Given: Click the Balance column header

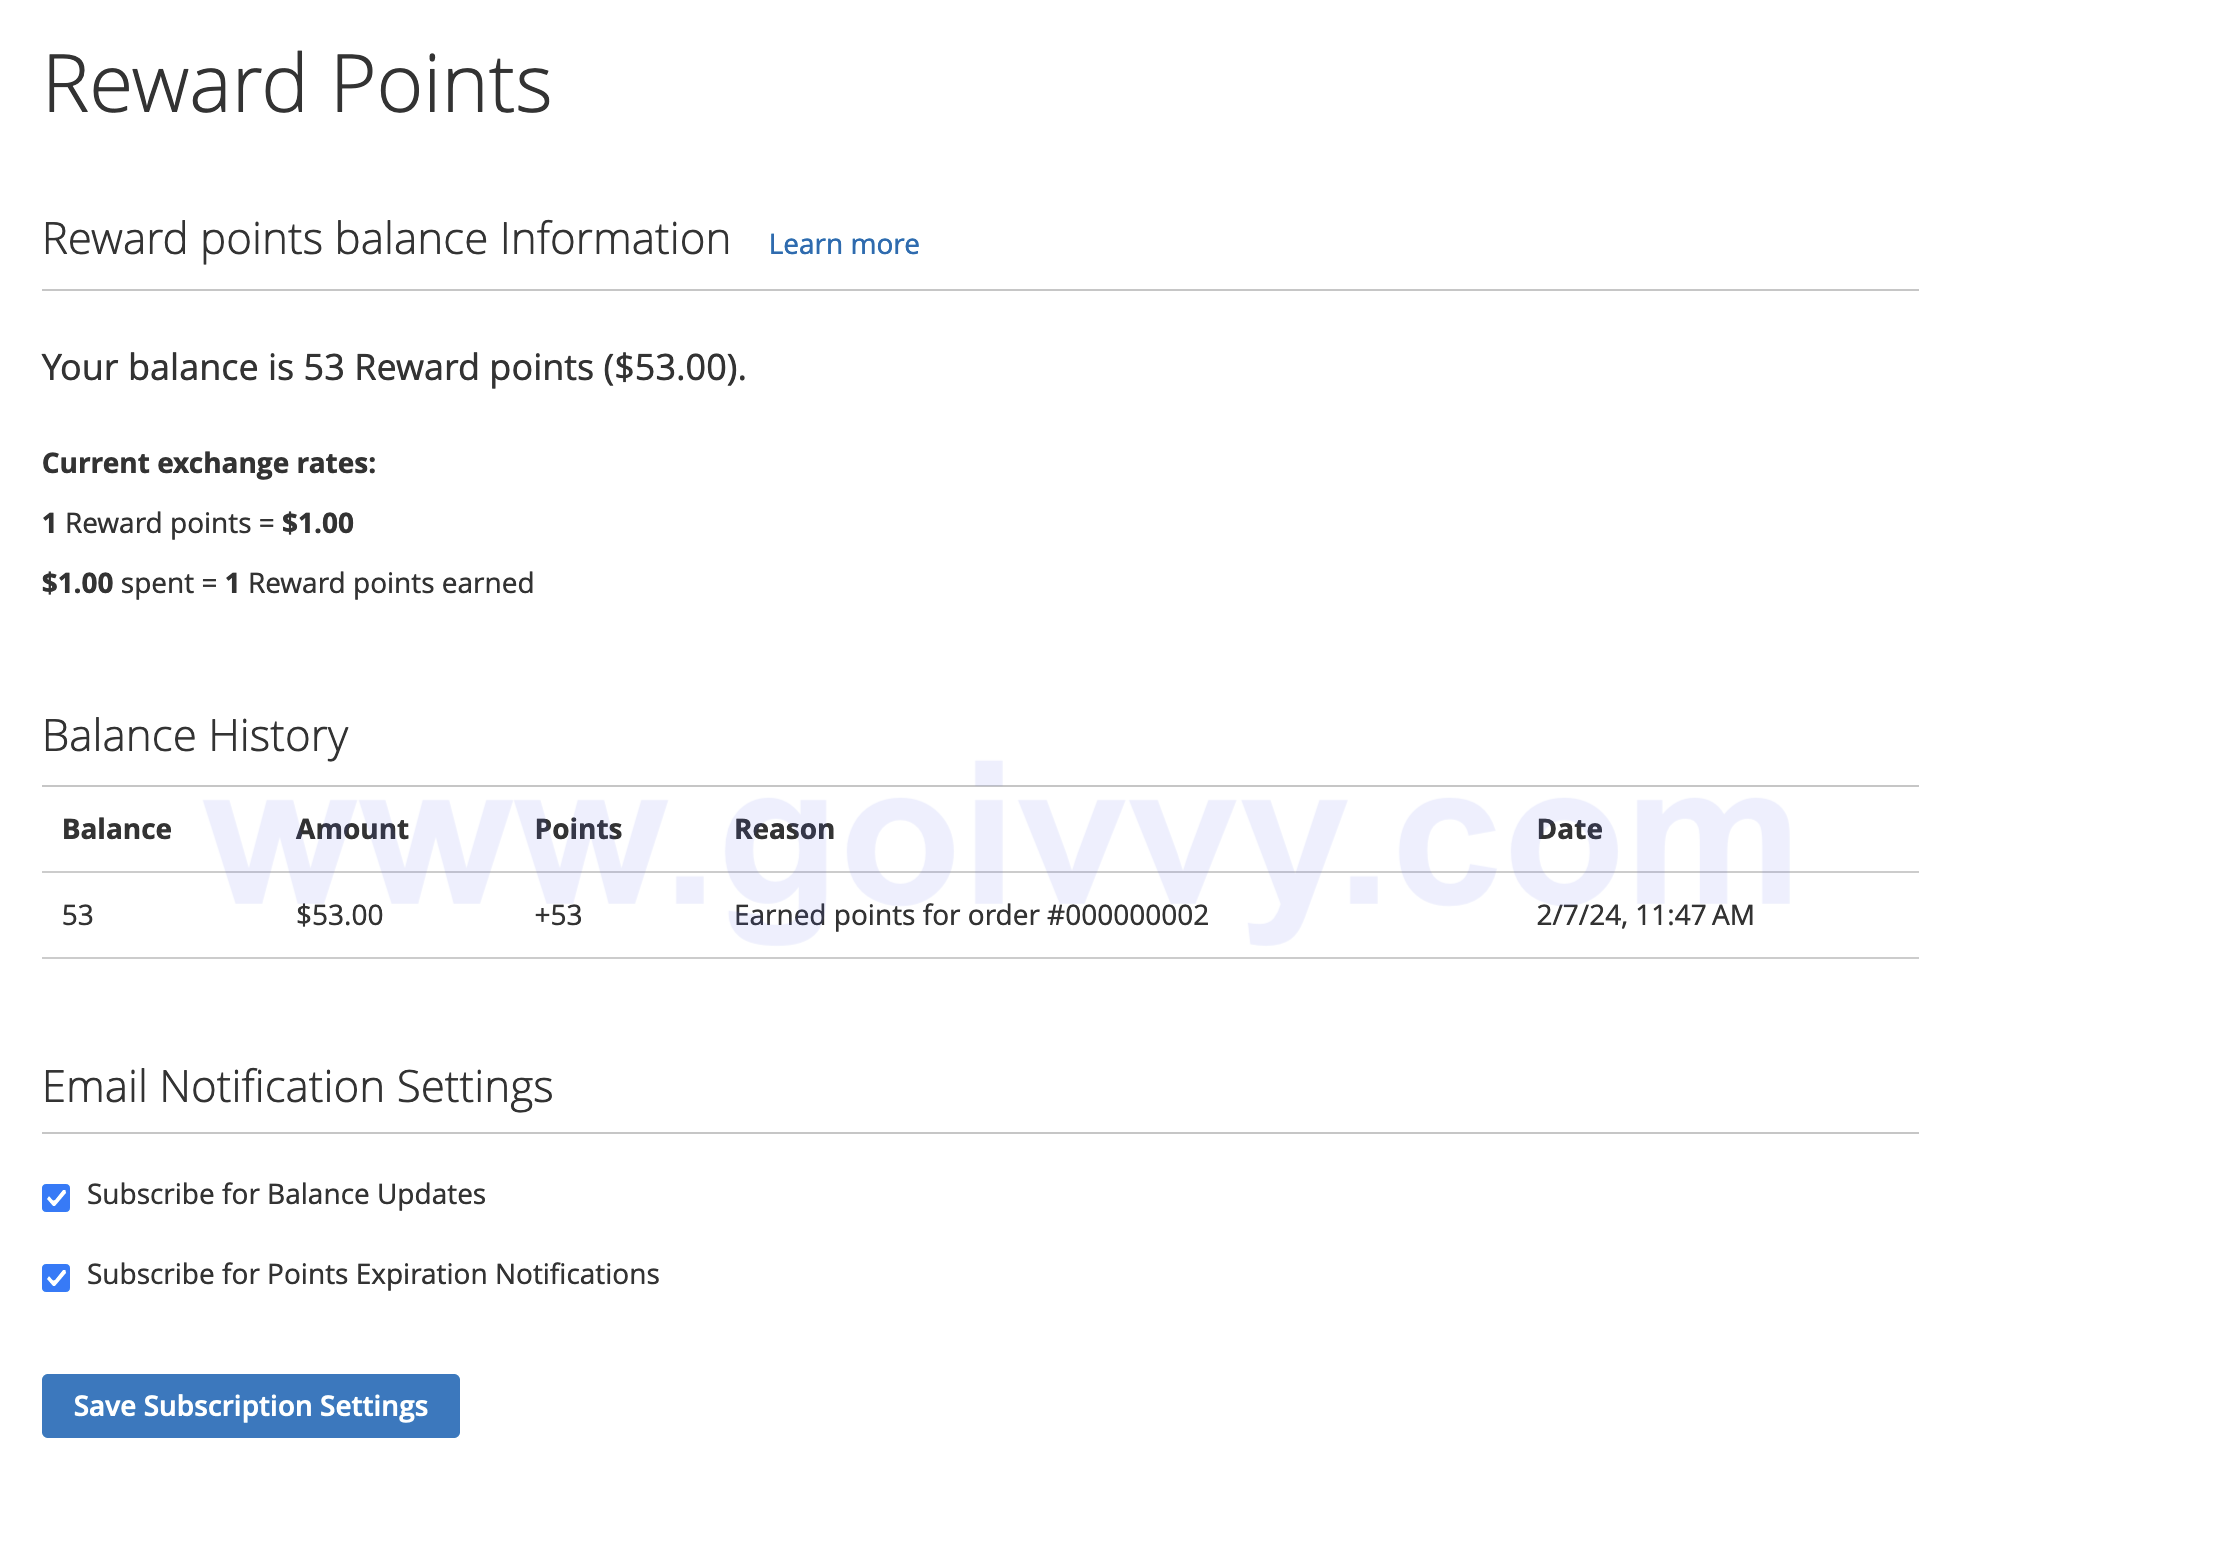Looking at the screenshot, I should point(116,828).
